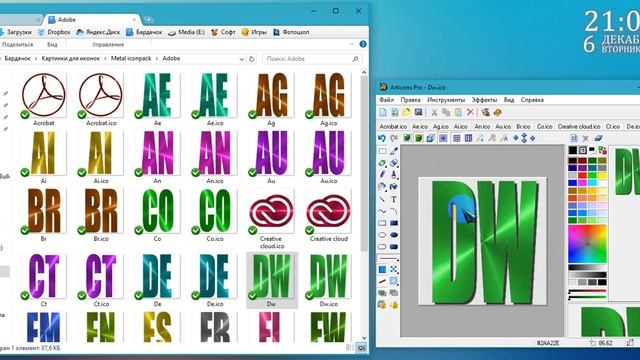Switch Explorer to large icons view in status bar
This screenshot has height=360, width=640.
[x=362, y=348]
